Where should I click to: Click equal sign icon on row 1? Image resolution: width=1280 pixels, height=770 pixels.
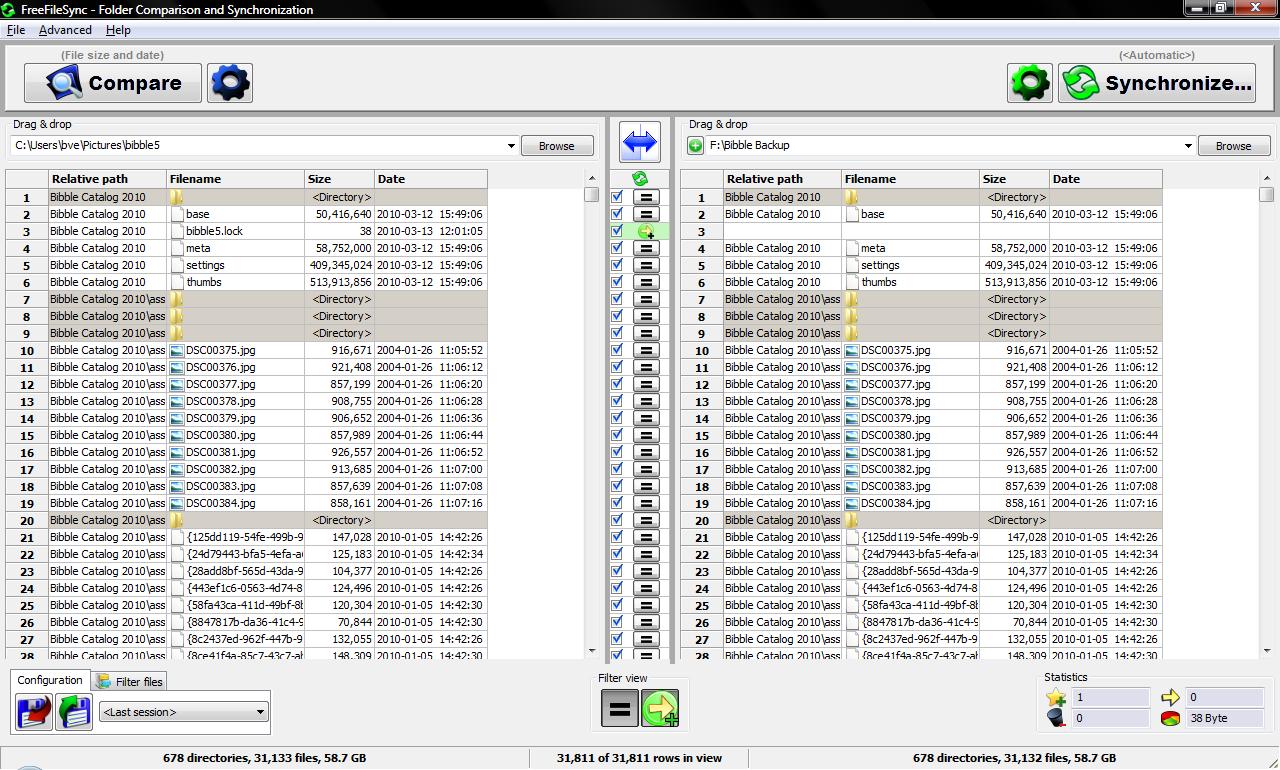[646, 197]
